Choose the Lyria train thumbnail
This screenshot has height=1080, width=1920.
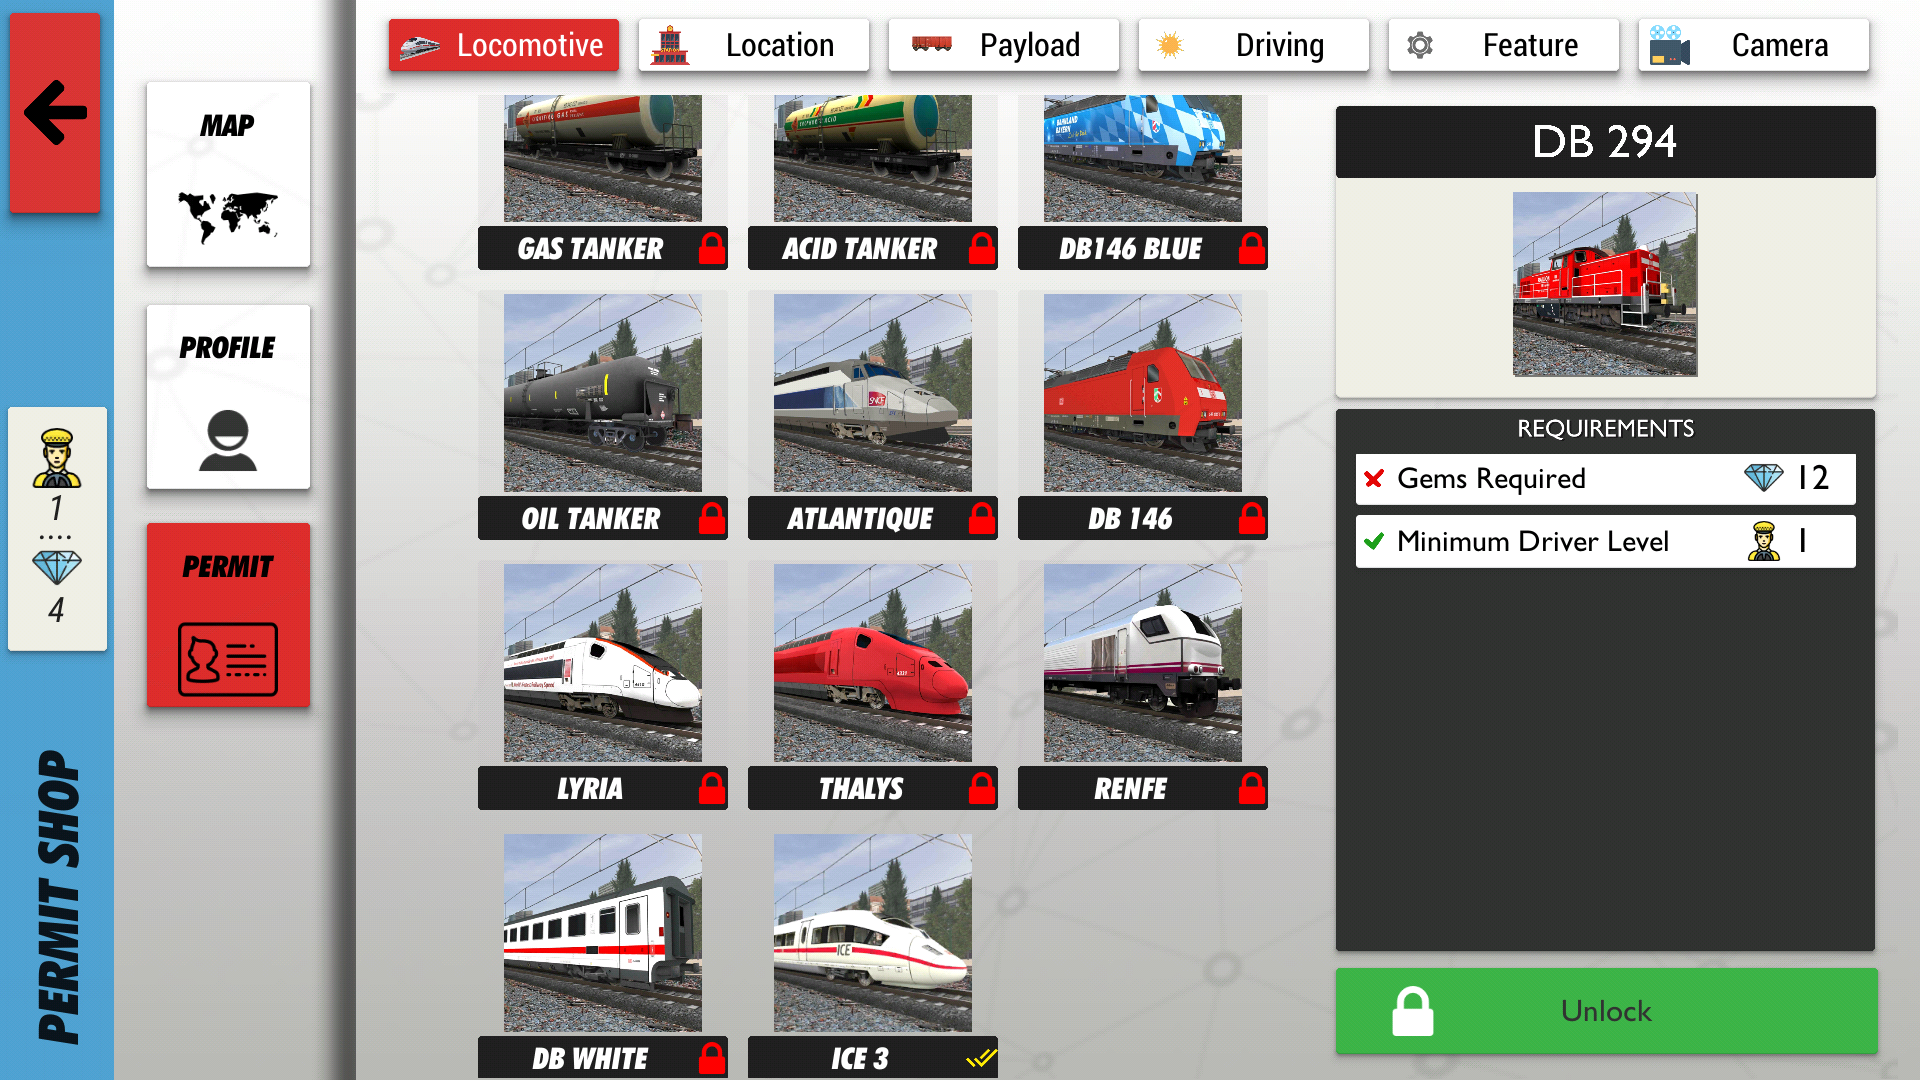pyautogui.click(x=603, y=663)
